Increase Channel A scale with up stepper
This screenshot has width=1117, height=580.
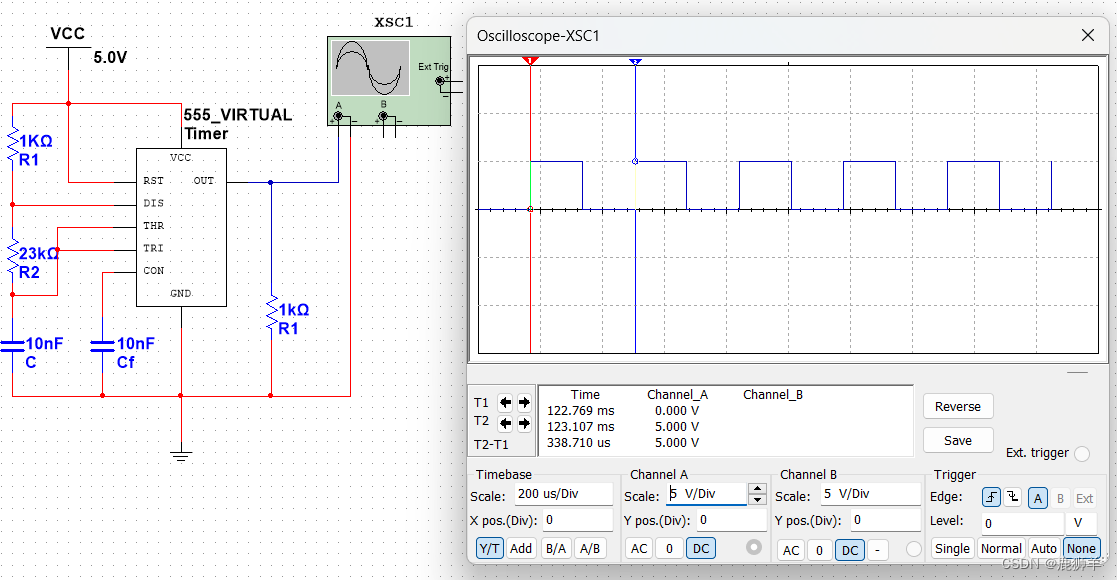click(758, 487)
